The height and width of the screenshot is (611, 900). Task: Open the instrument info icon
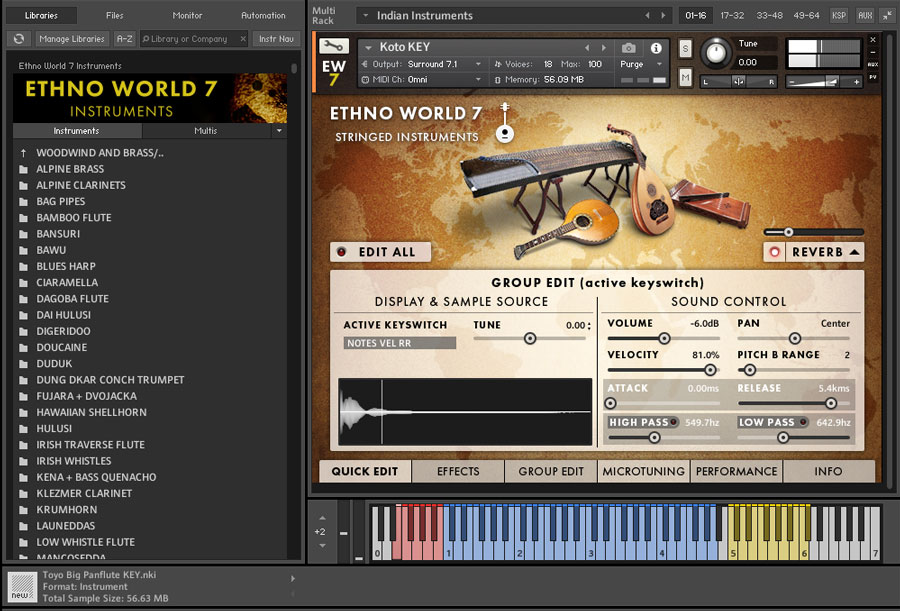coord(655,48)
